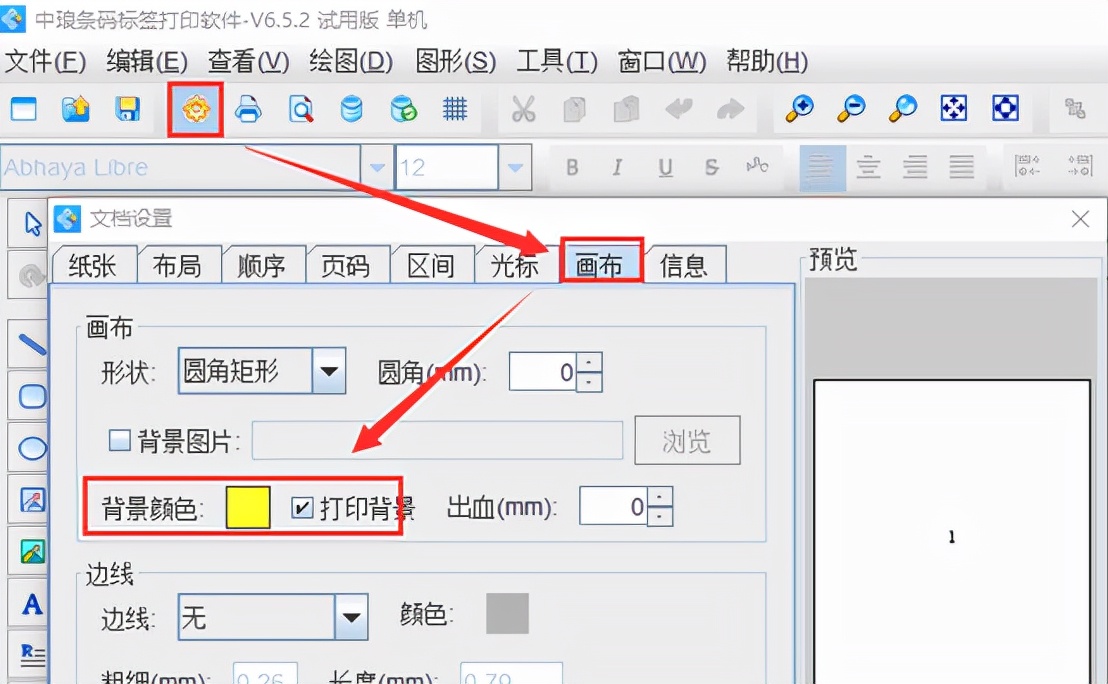The width and height of the screenshot is (1108, 684).
Task: Click the 背景图片 path field
Action: (437, 441)
